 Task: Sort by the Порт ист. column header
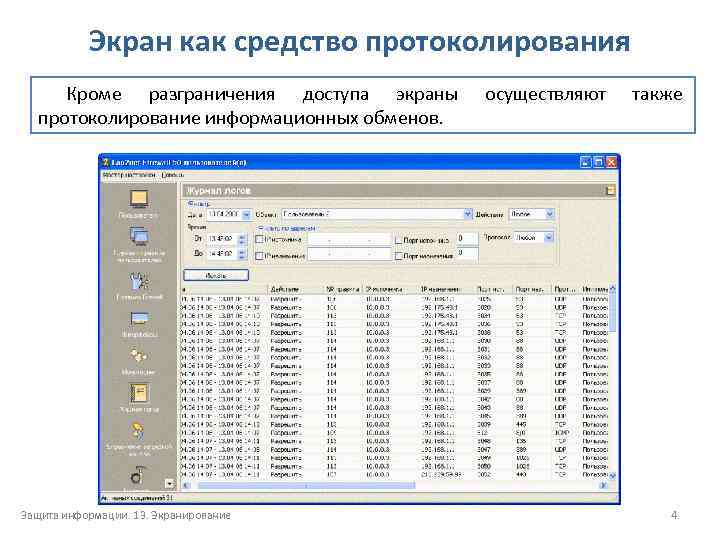(x=494, y=289)
